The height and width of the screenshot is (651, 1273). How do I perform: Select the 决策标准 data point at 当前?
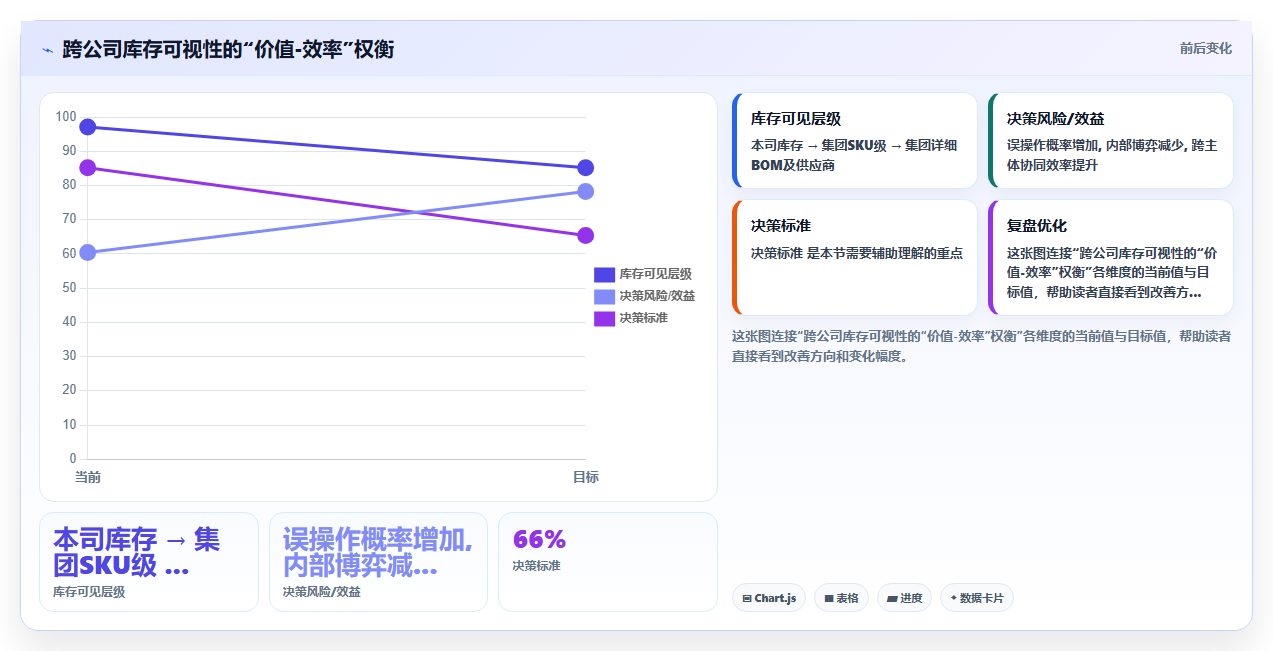(x=88, y=168)
